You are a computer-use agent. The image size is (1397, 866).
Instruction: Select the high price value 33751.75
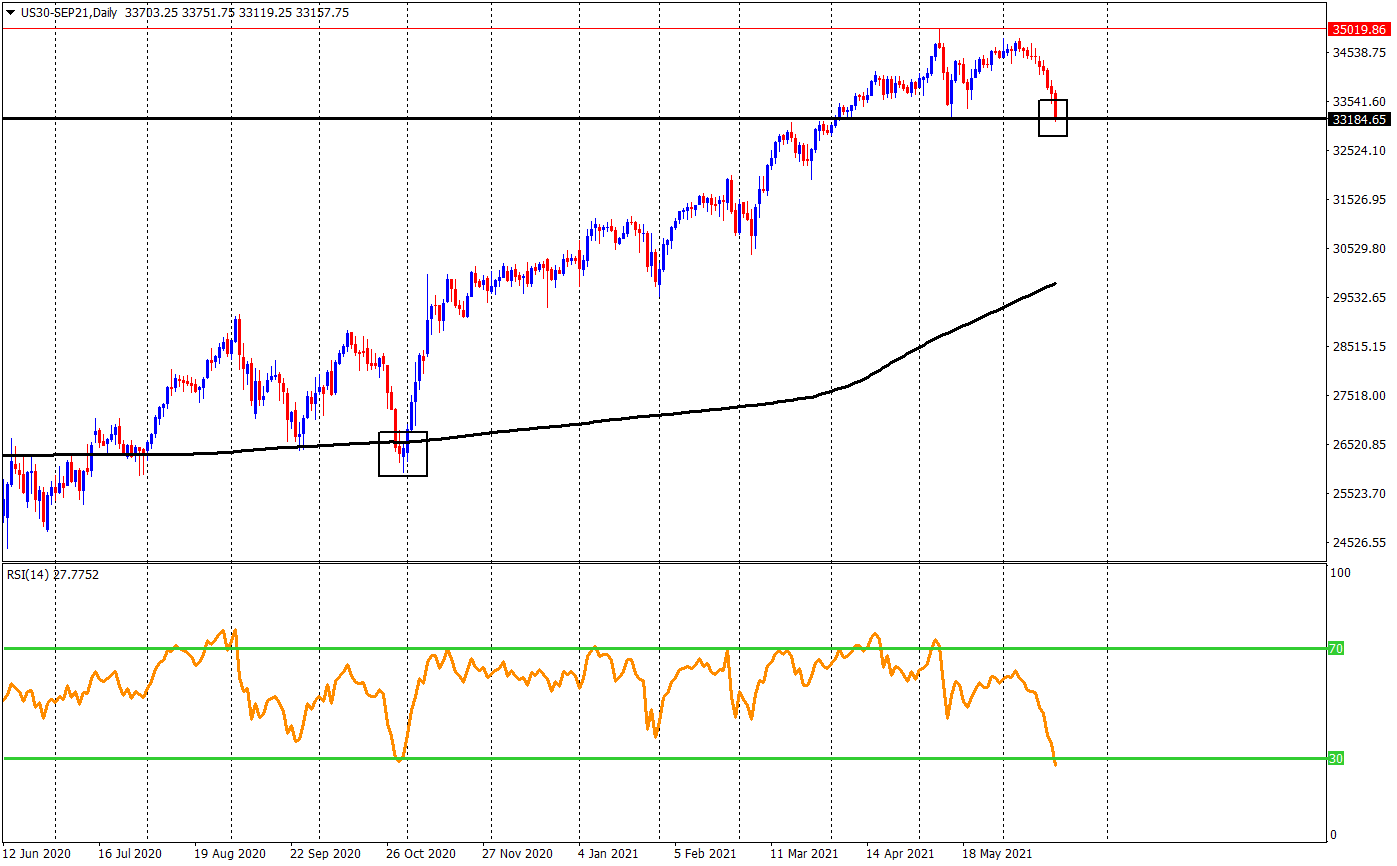point(208,13)
